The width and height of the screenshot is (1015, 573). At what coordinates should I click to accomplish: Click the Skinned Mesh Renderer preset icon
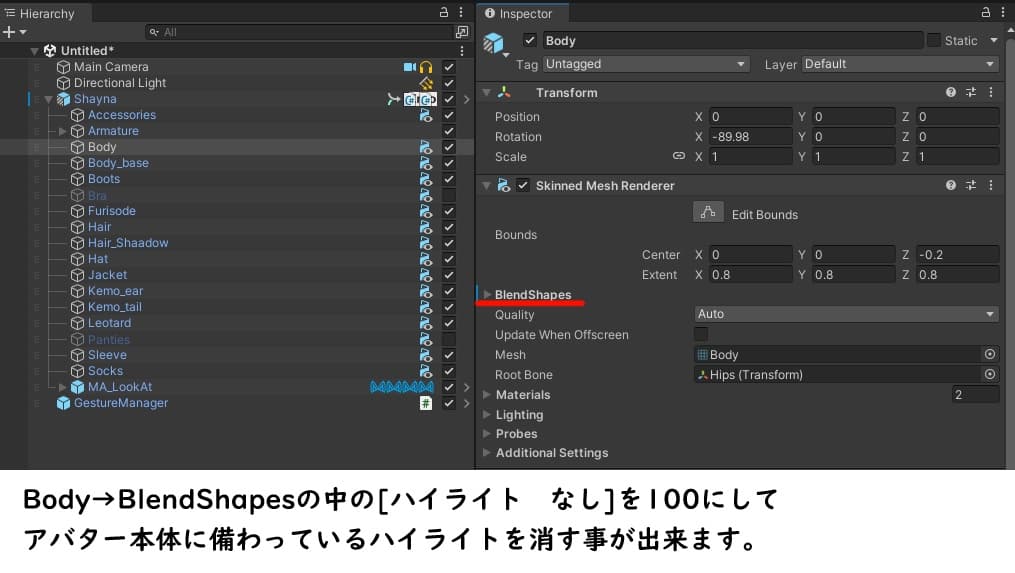pyautogui.click(x=970, y=186)
